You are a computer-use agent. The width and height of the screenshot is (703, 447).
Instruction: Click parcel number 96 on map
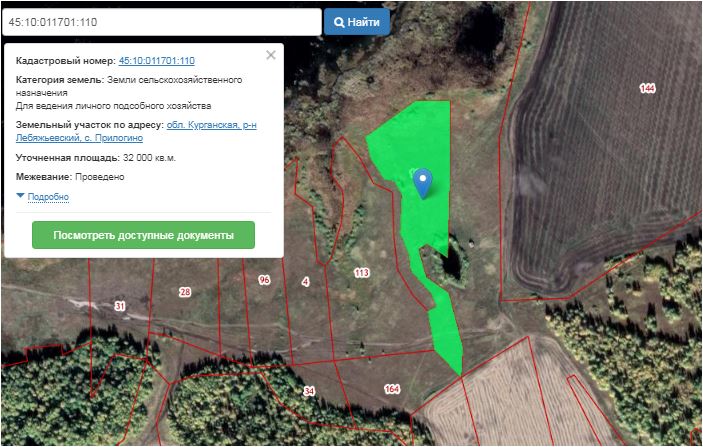click(x=264, y=280)
